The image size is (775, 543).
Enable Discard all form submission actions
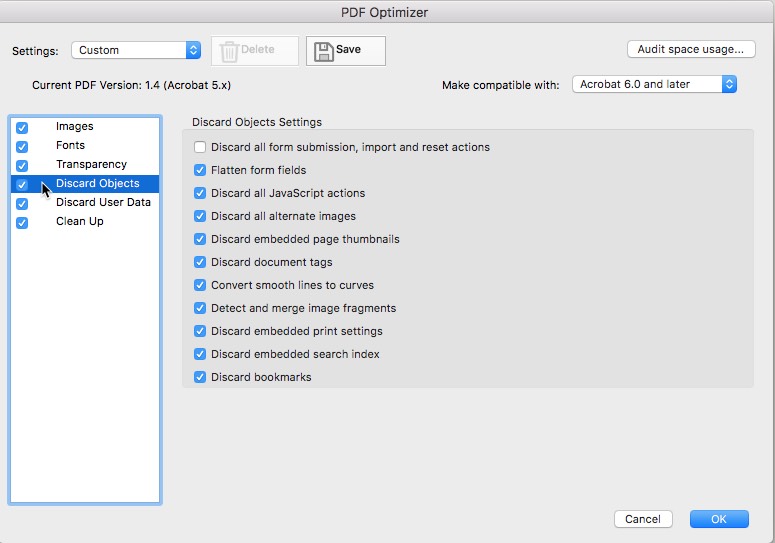(200, 147)
